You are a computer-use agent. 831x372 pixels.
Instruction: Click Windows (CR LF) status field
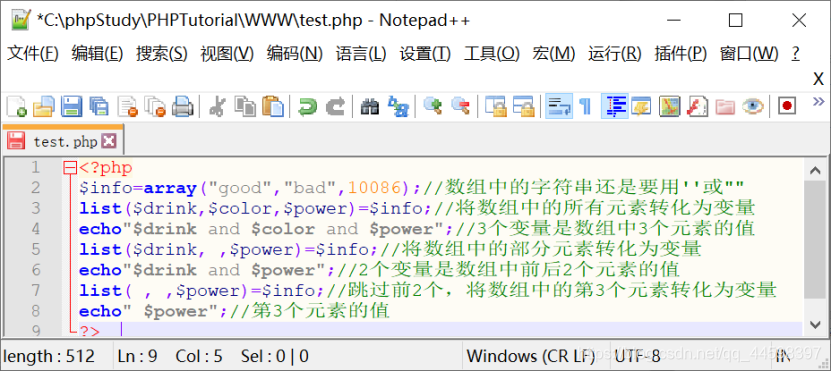[x=531, y=356]
